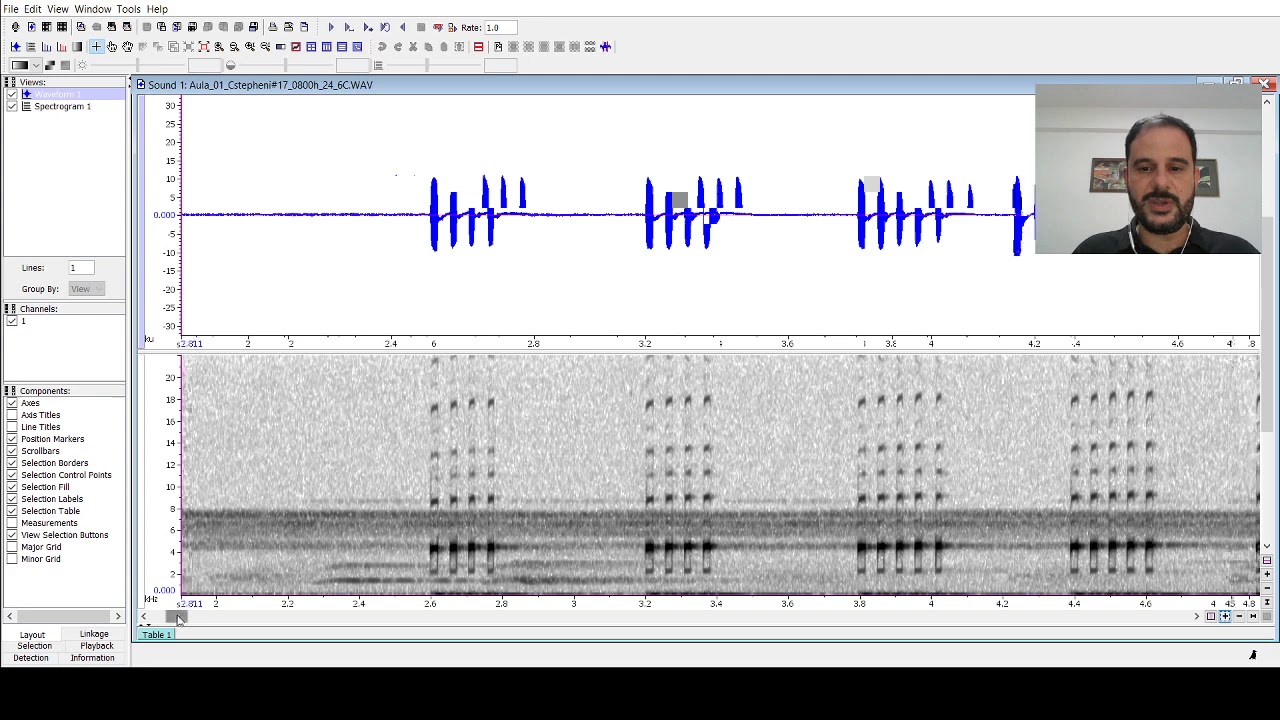Open the File menu
The height and width of the screenshot is (720, 1280).
[x=10, y=9]
